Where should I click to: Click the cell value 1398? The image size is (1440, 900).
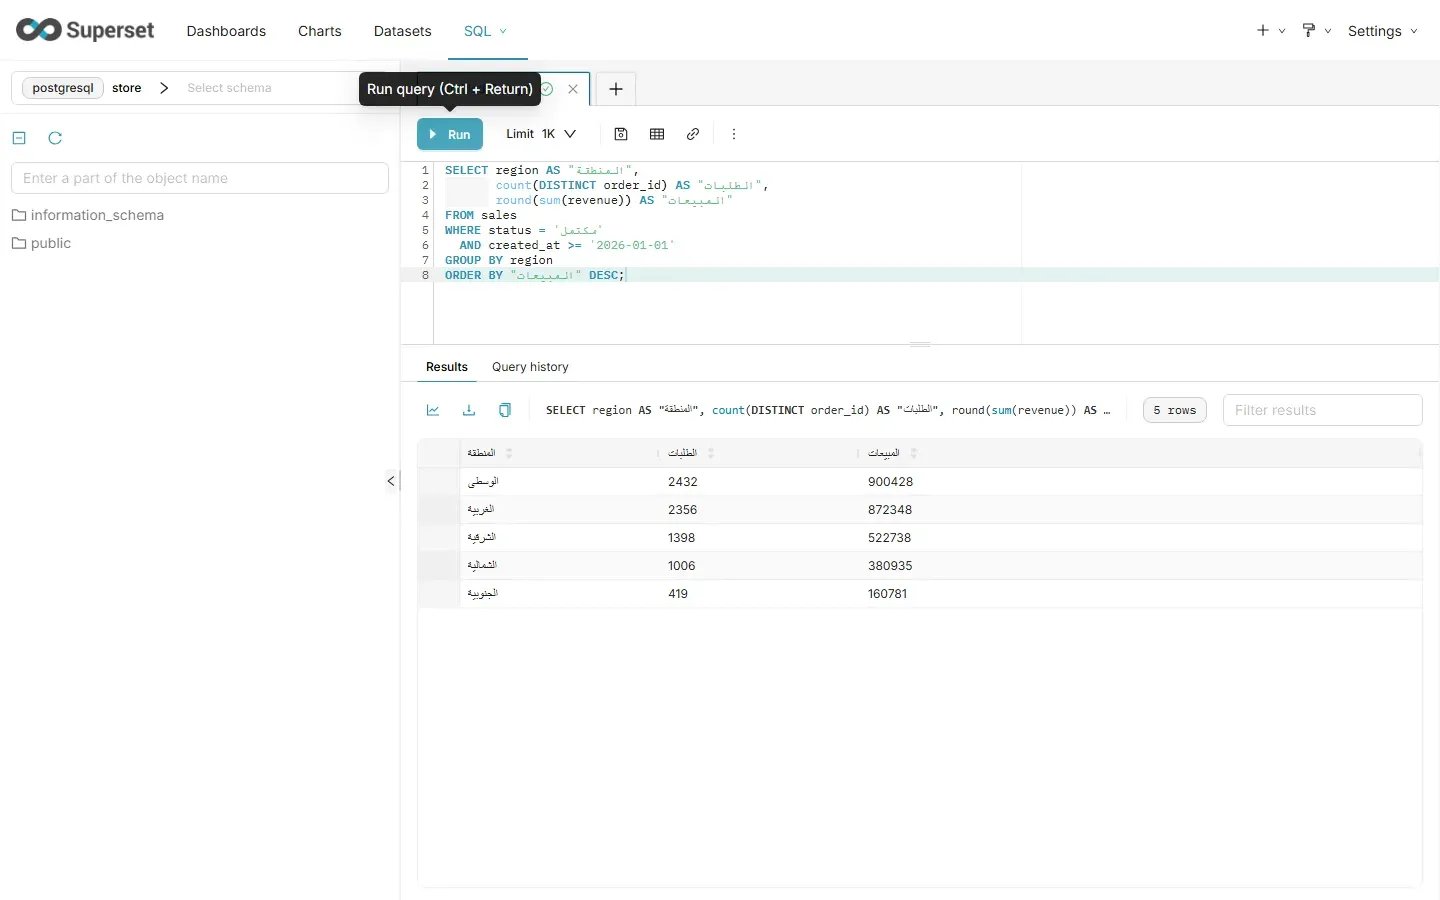tap(682, 538)
